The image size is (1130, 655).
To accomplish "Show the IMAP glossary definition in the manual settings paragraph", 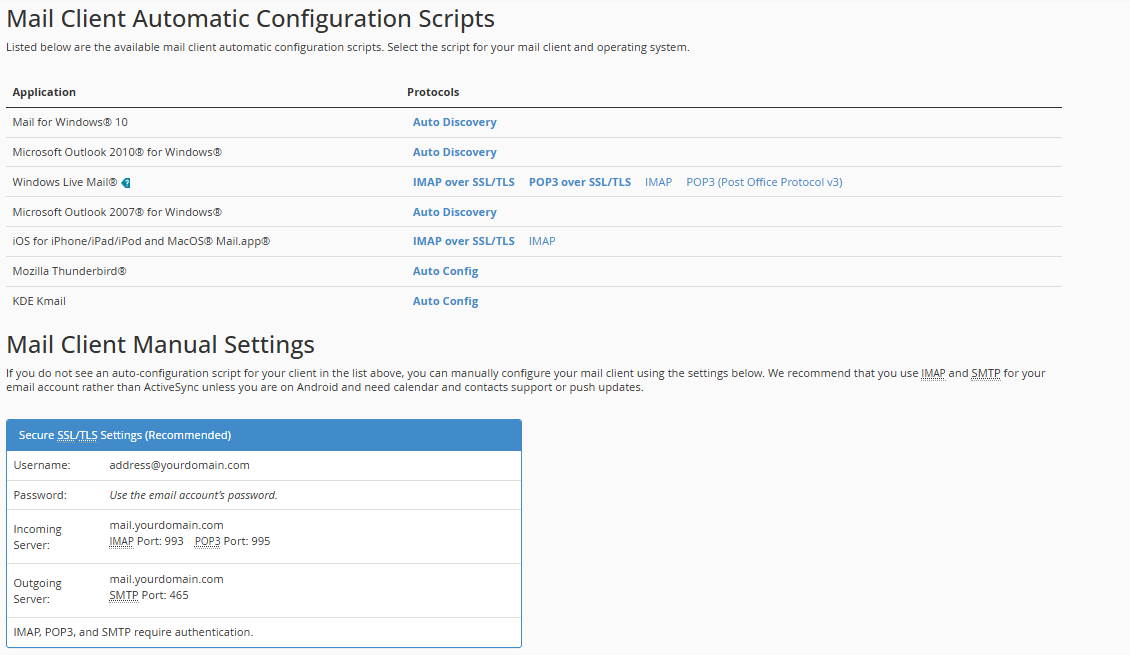I will 932,373.
